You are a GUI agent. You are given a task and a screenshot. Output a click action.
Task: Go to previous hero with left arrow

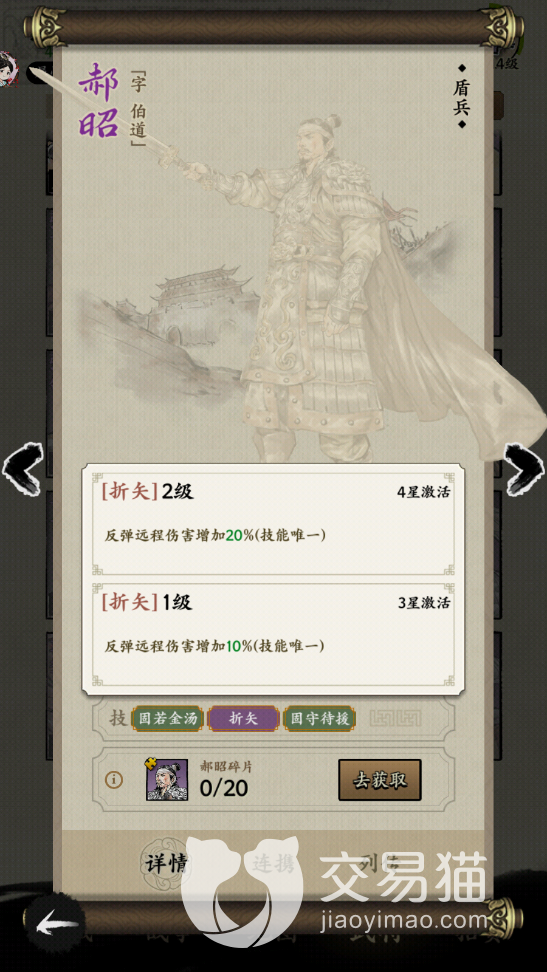click(22, 468)
